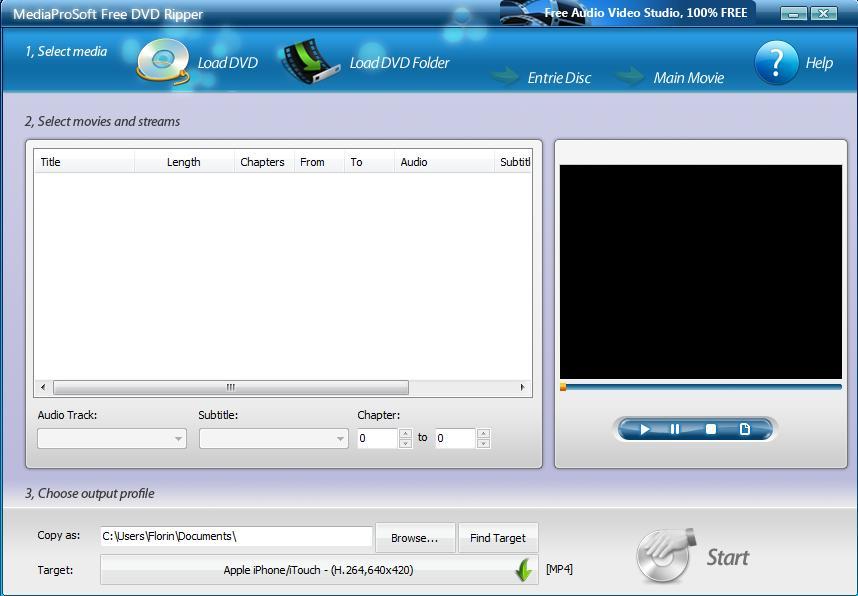Click the video progress bar under the preview
Viewport: 858px width, 596px height.
pos(699,385)
